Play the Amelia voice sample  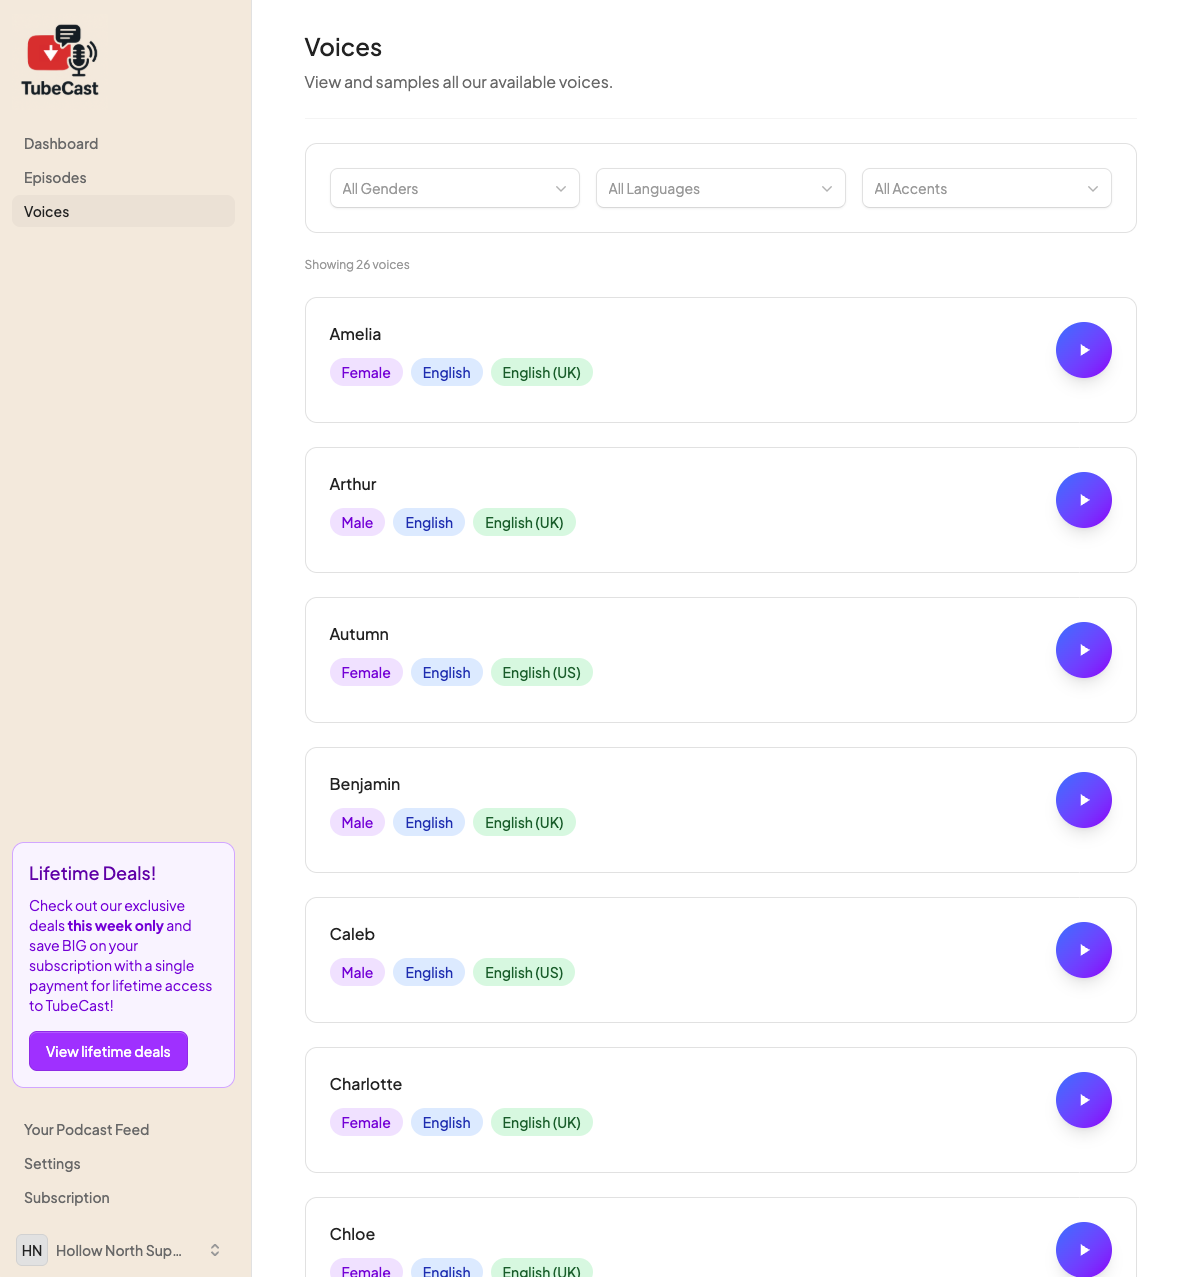pos(1083,350)
